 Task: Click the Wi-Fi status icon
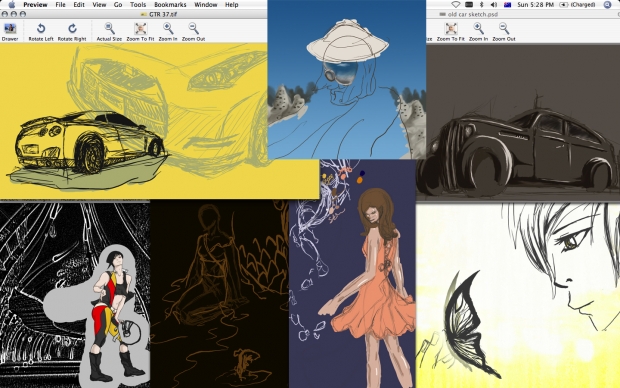coord(456,5)
